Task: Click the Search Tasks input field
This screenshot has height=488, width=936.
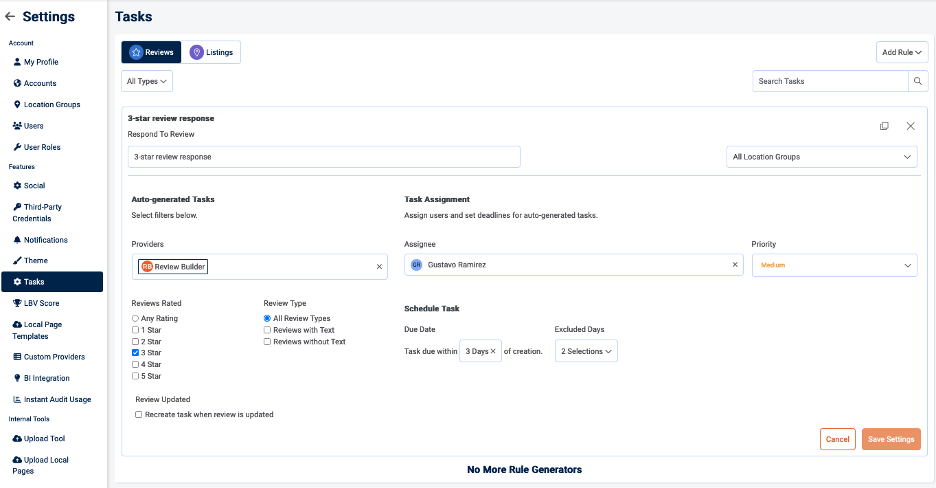Action: click(829, 81)
